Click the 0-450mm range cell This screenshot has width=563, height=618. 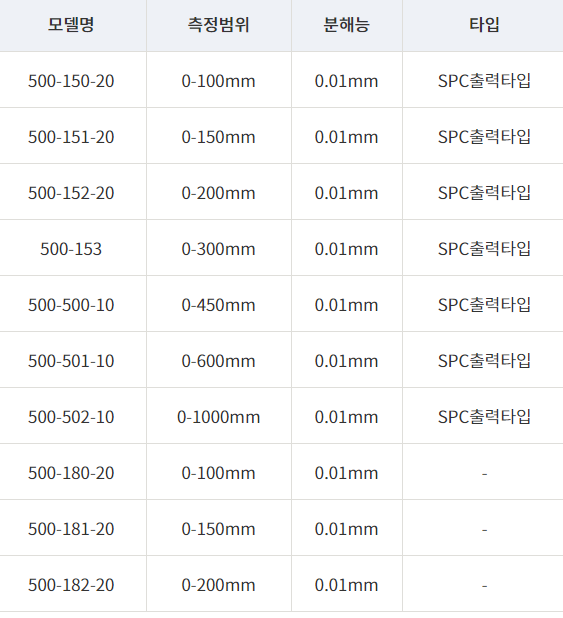pos(219,305)
